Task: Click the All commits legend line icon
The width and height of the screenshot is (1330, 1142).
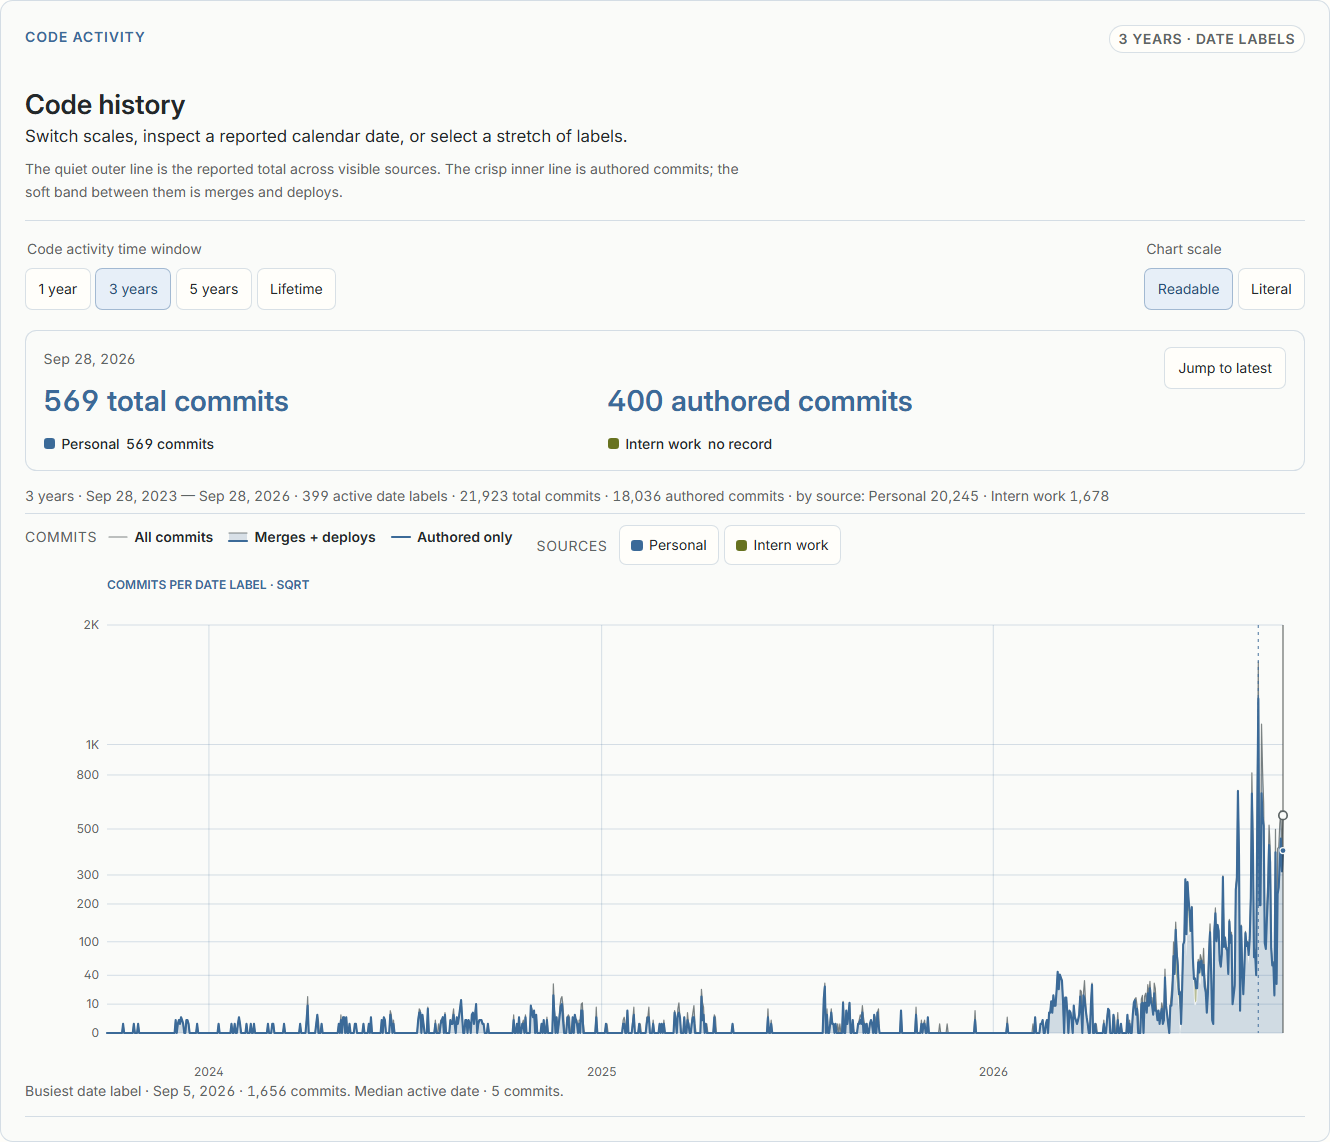Action: click(118, 538)
